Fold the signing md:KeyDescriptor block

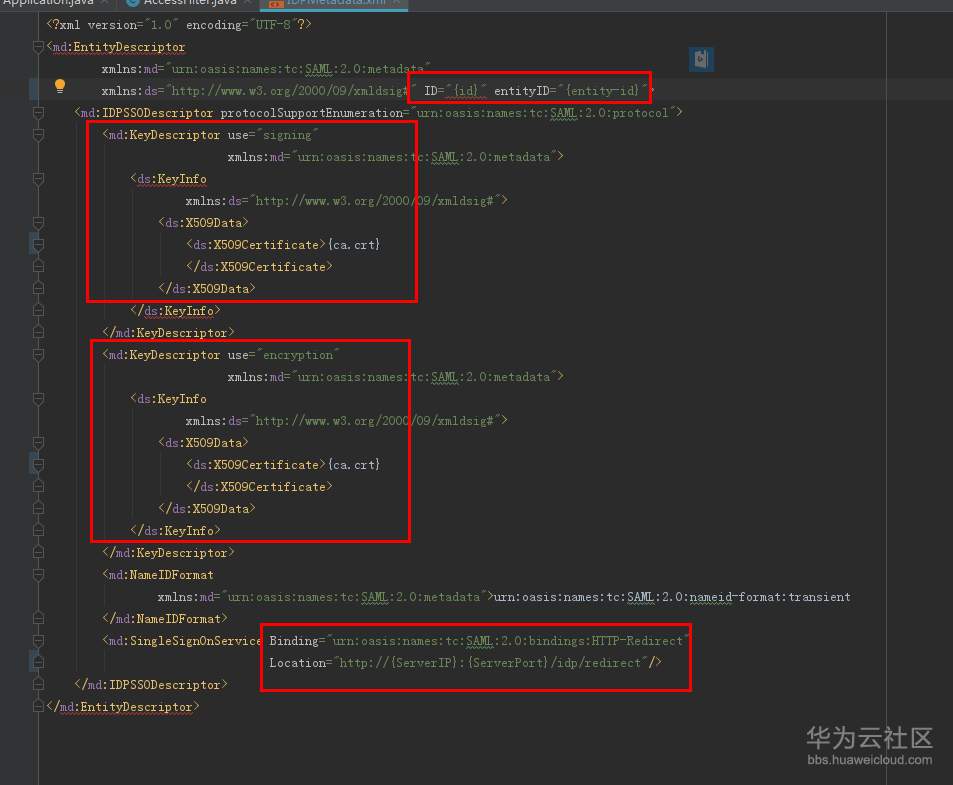pyautogui.click(x=38, y=135)
